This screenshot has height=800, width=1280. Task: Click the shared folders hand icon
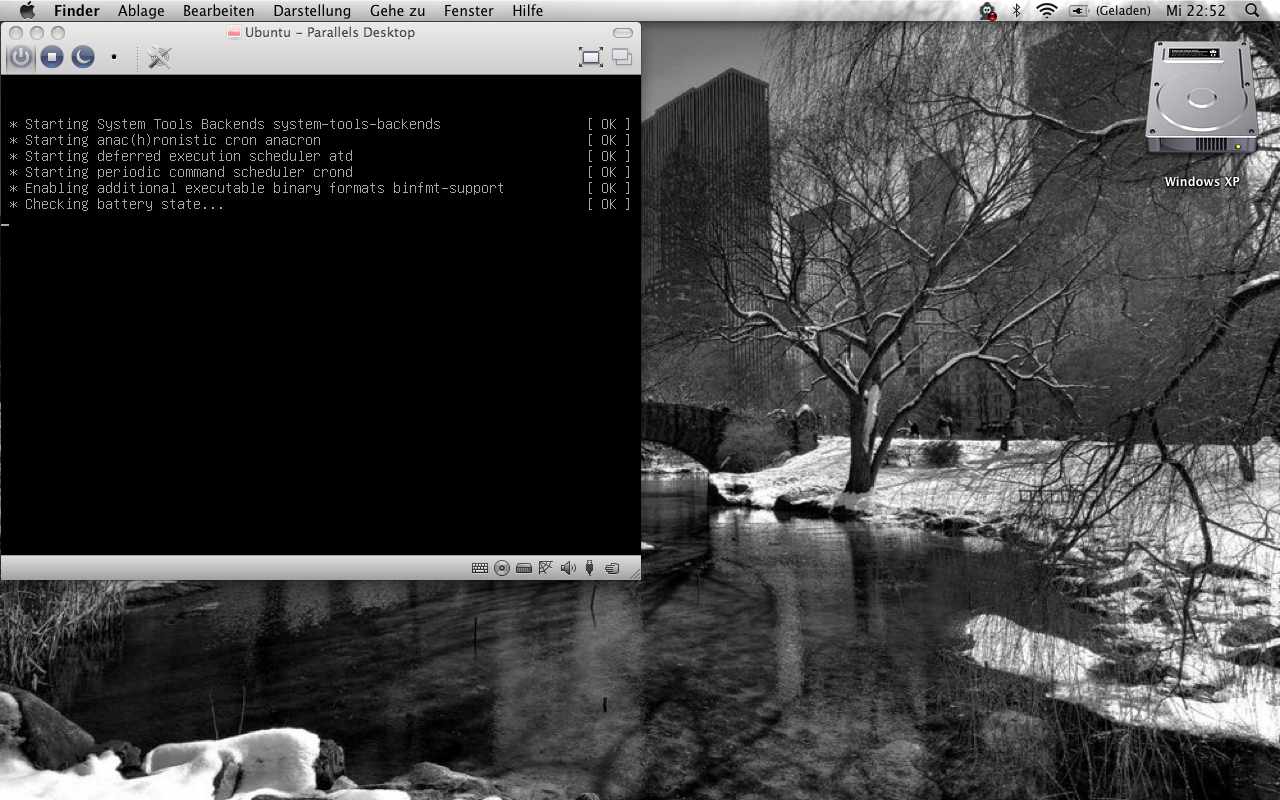[612, 568]
